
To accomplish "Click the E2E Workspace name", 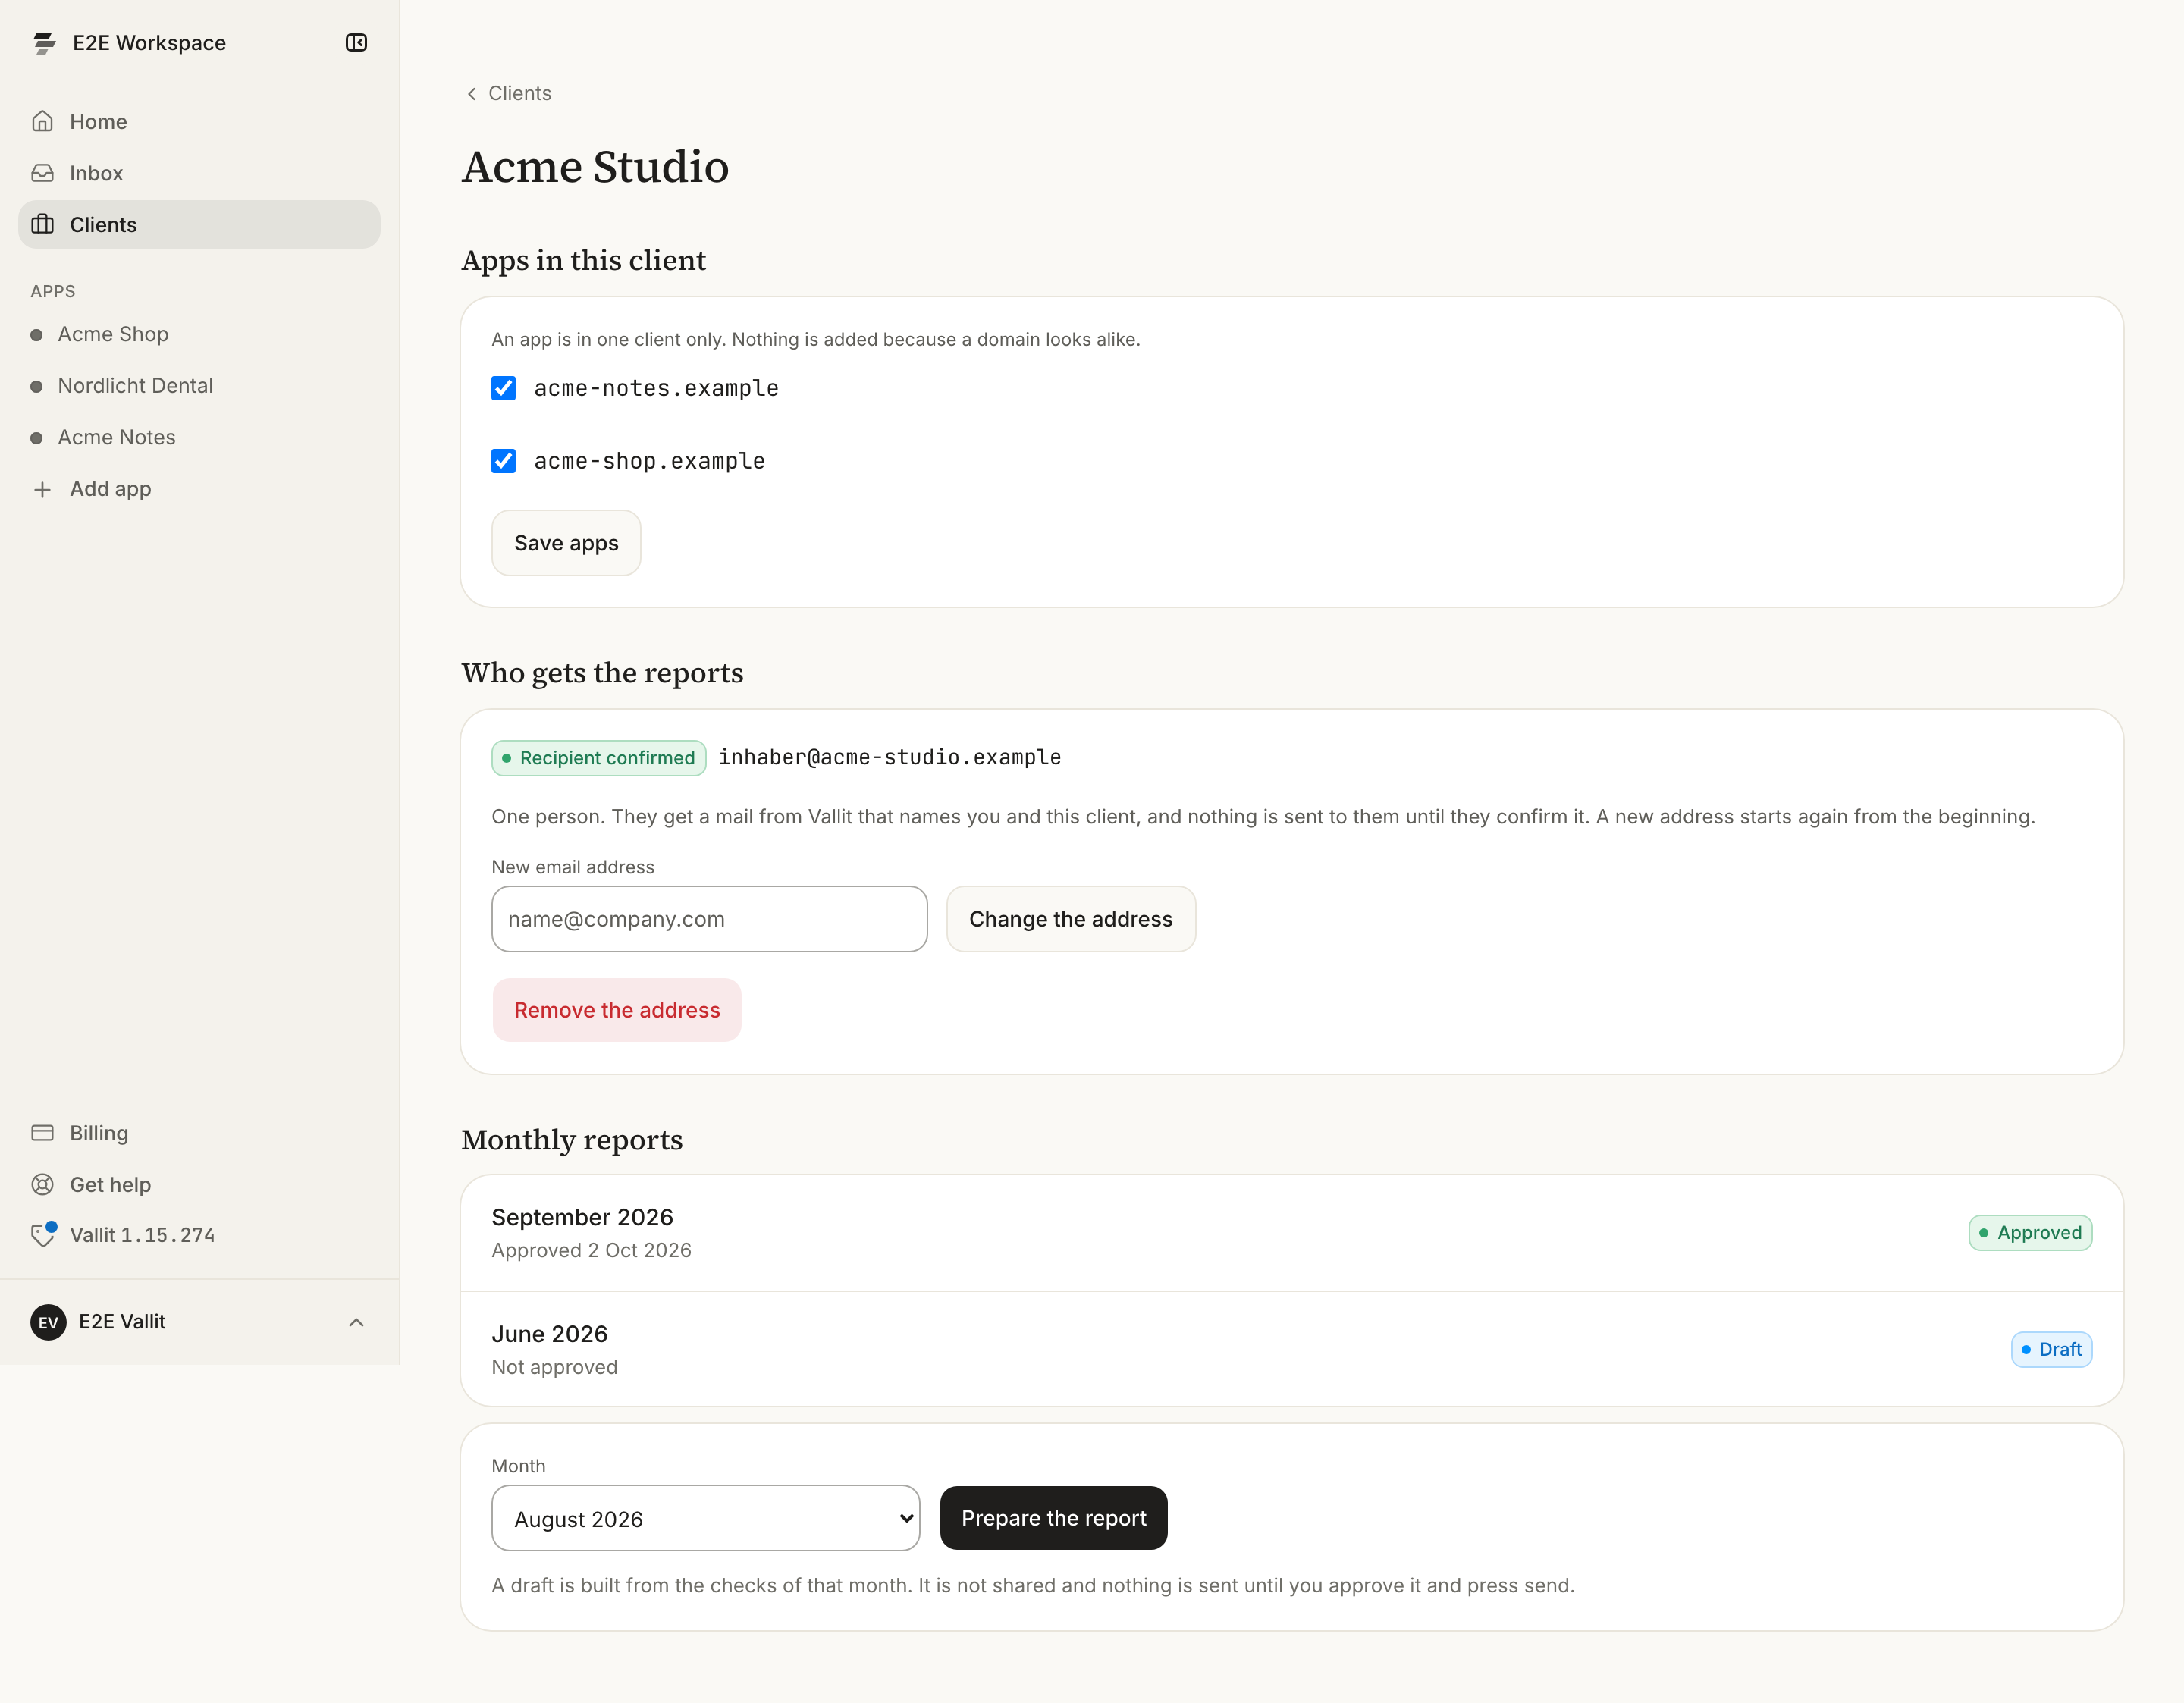I will pyautogui.click(x=149, y=43).
